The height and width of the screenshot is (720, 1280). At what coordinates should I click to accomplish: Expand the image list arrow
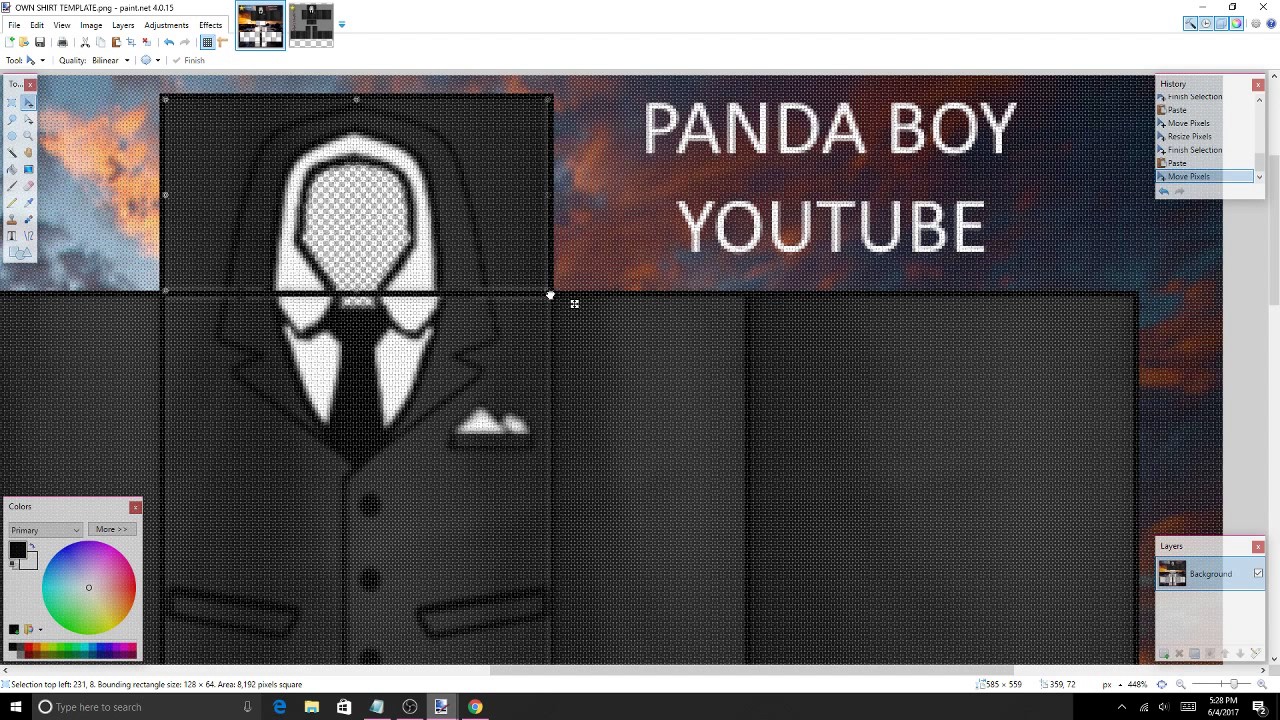342,24
